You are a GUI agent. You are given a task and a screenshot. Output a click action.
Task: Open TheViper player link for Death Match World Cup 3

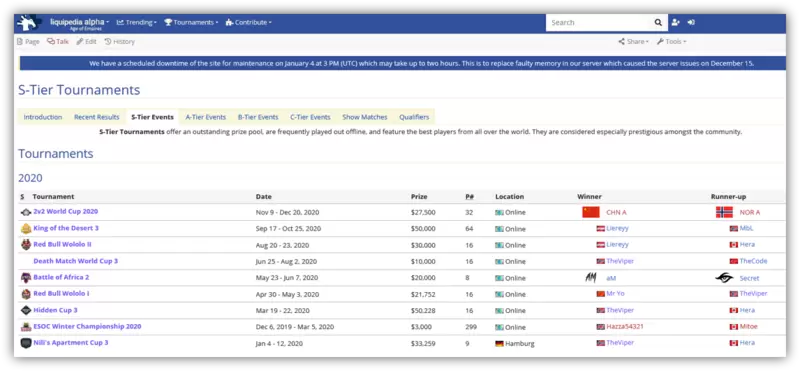coord(620,261)
